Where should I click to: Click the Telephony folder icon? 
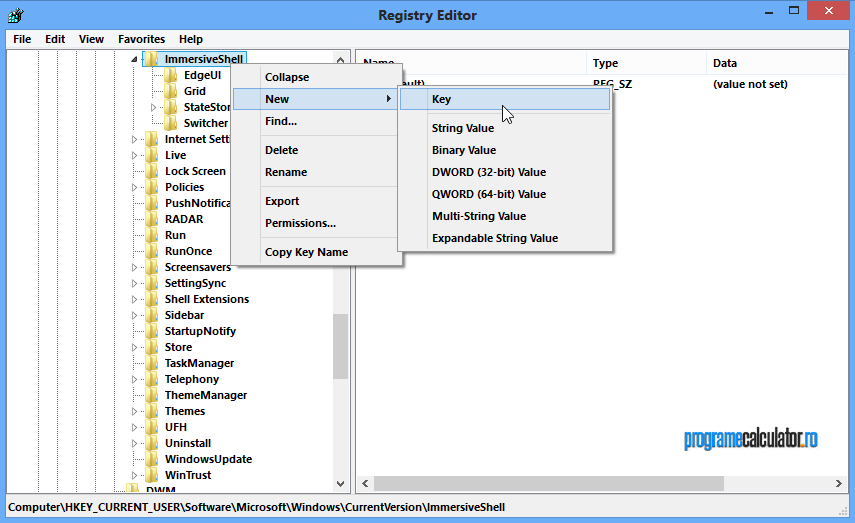(152, 379)
